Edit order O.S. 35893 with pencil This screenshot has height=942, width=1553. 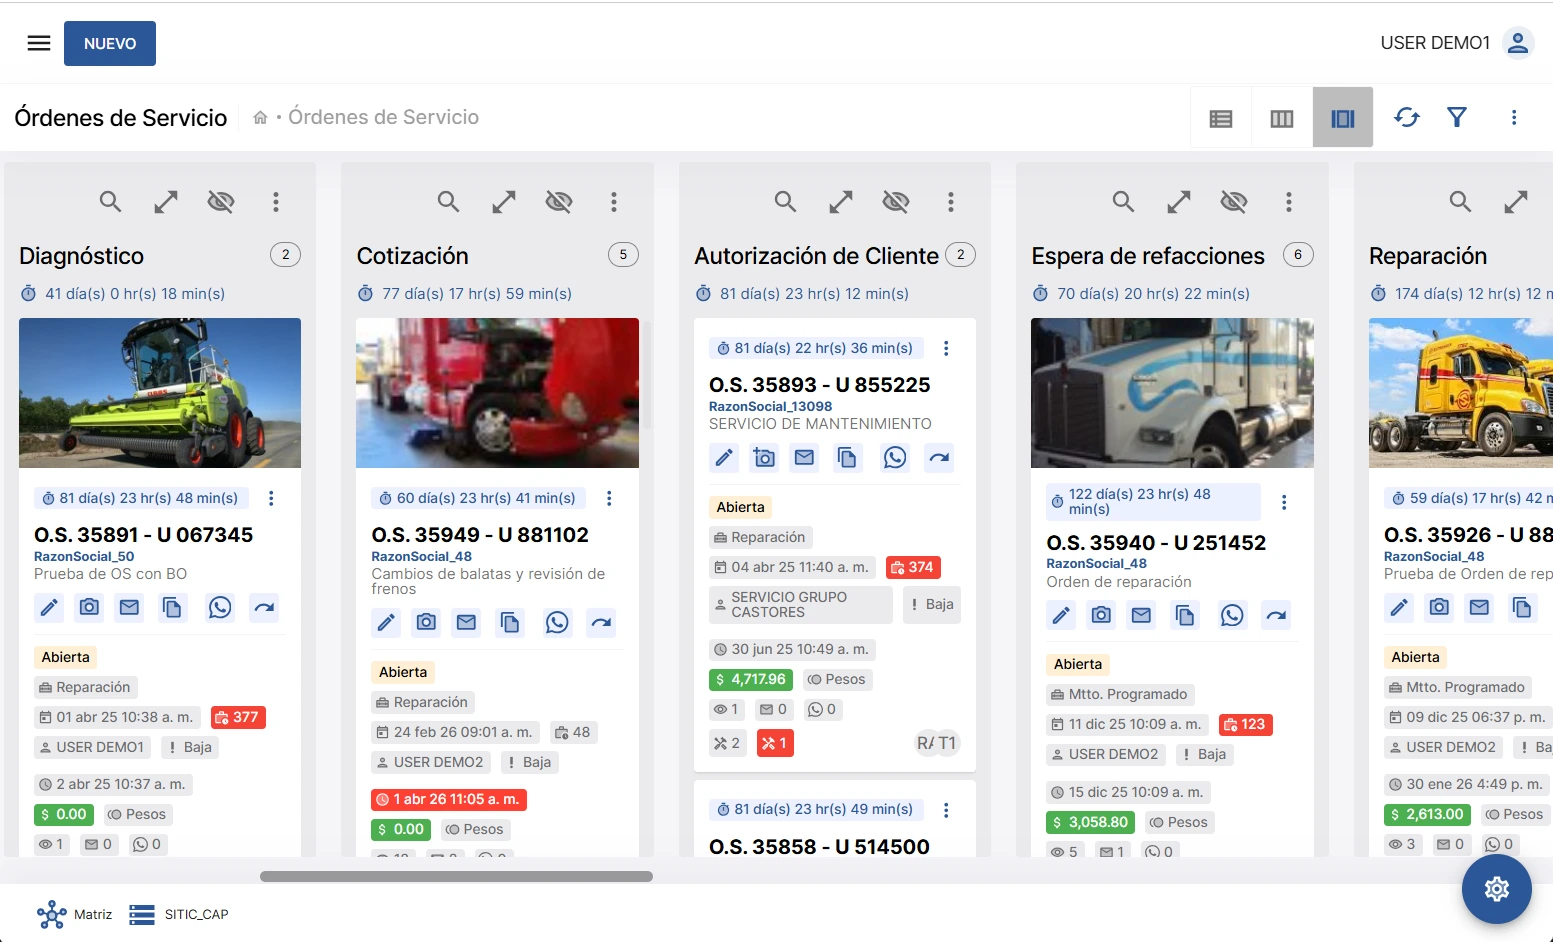pos(724,458)
